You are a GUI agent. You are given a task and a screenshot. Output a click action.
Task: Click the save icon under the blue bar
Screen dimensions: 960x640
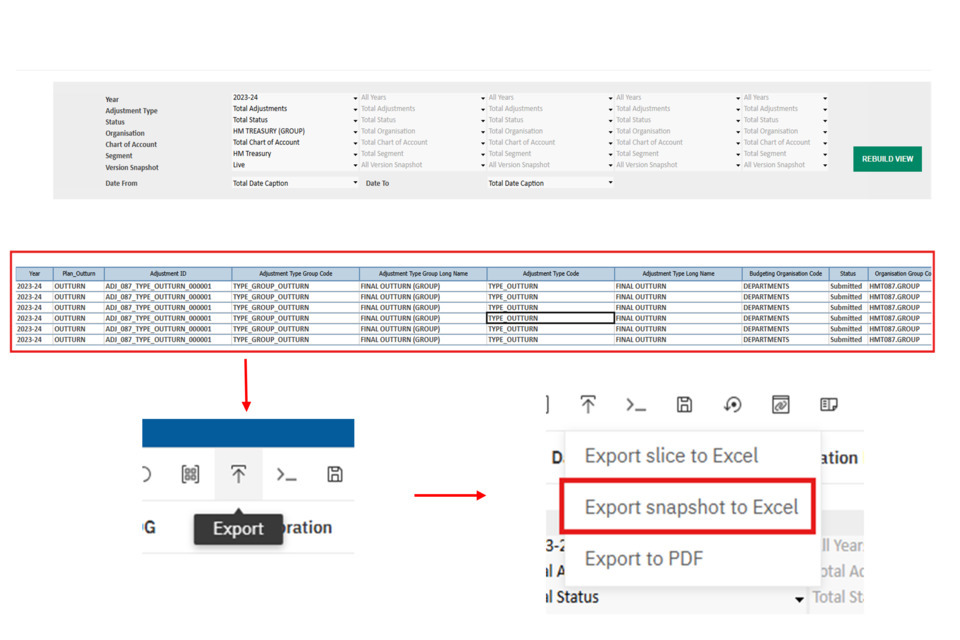pyautogui.click(x=335, y=475)
